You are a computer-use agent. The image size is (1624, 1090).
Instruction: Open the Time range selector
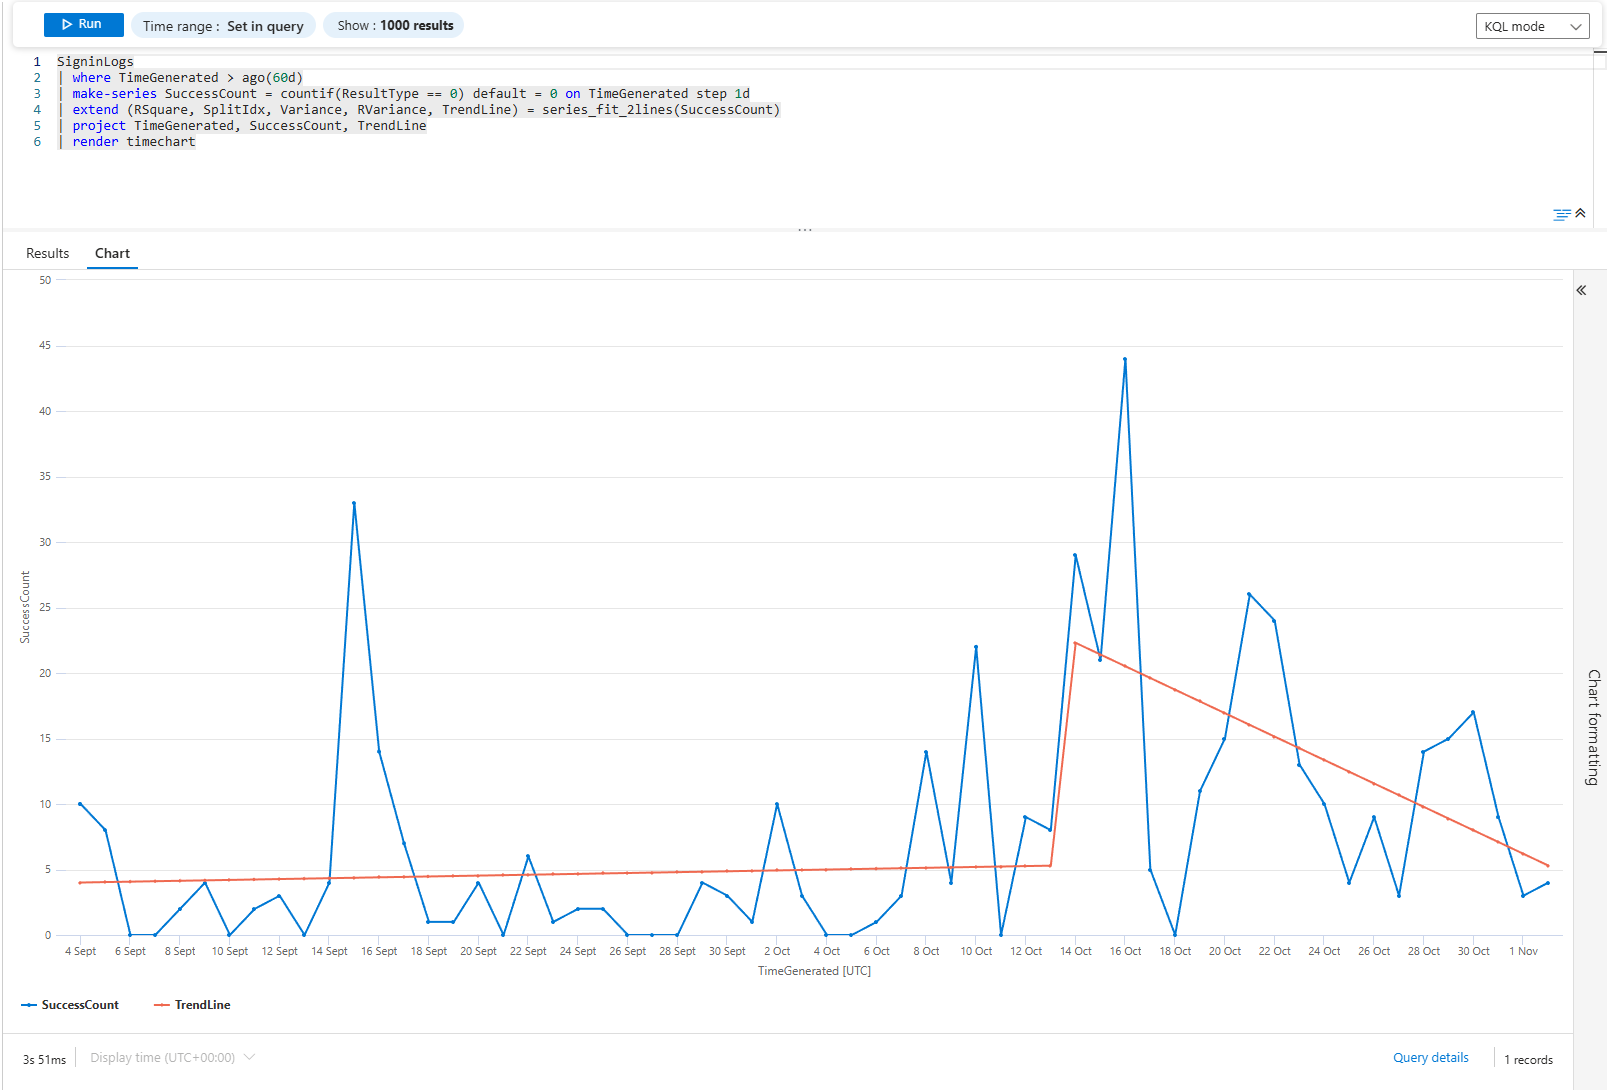click(x=223, y=26)
